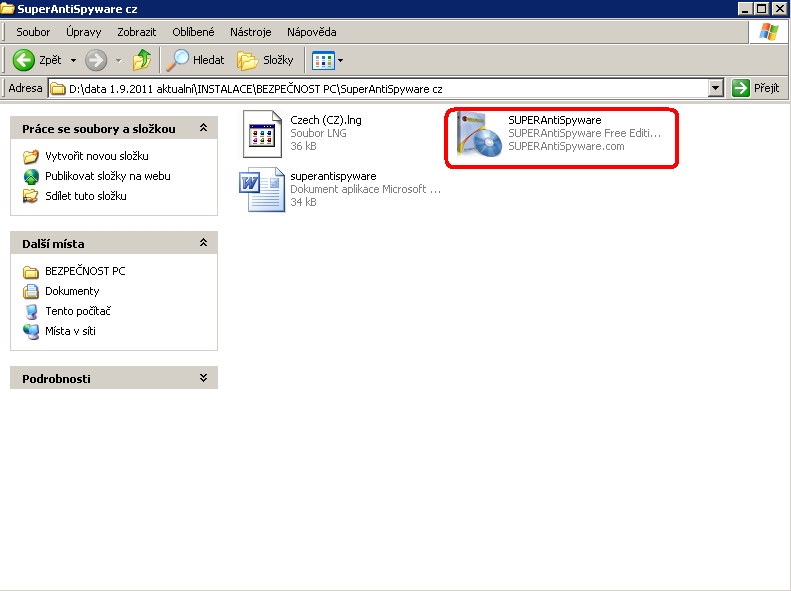Click Tento počítač computer icon
Image resolution: width=791 pixels, height=591 pixels.
click(31, 312)
